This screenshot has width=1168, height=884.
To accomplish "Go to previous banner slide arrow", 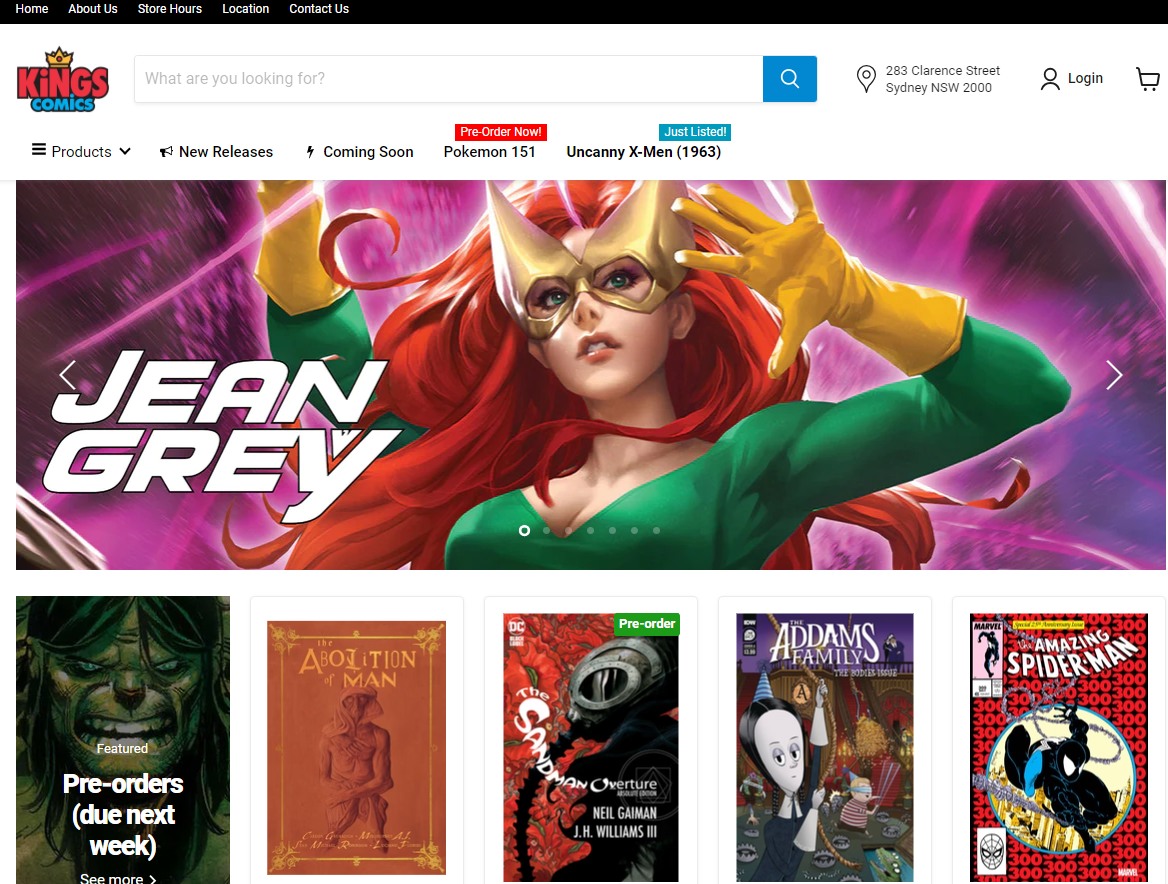I will 68,375.
